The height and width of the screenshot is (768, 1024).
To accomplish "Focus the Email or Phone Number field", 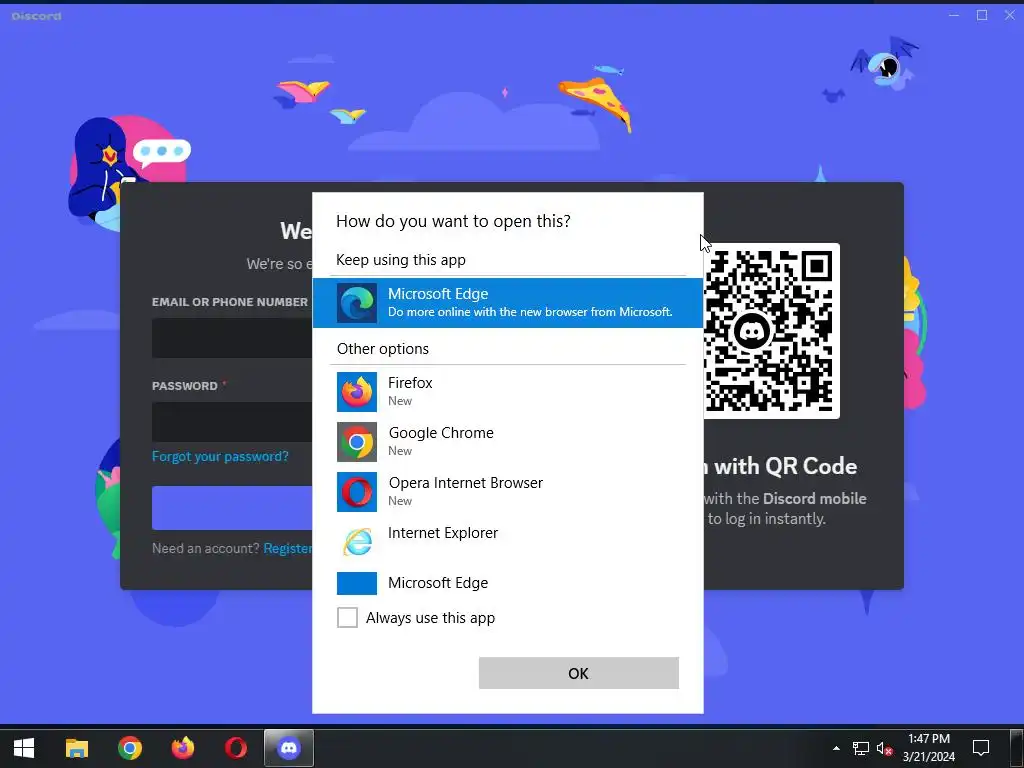I will click(232, 338).
